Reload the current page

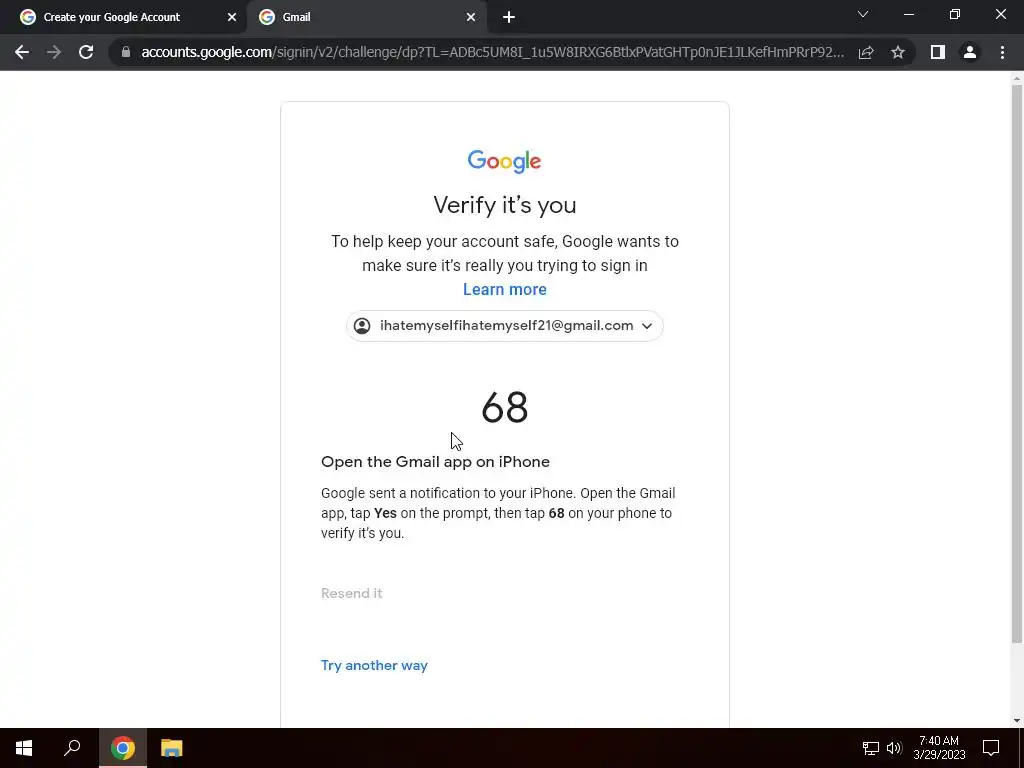(86, 52)
